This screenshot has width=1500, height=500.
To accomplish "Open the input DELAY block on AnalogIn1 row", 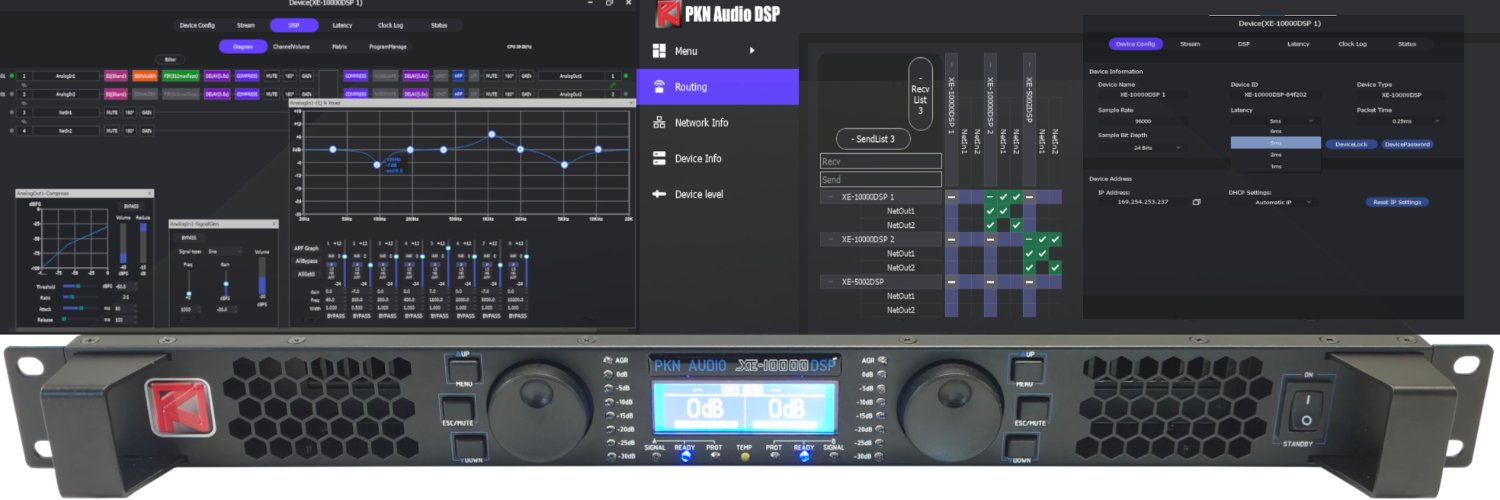I will (217, 76).
